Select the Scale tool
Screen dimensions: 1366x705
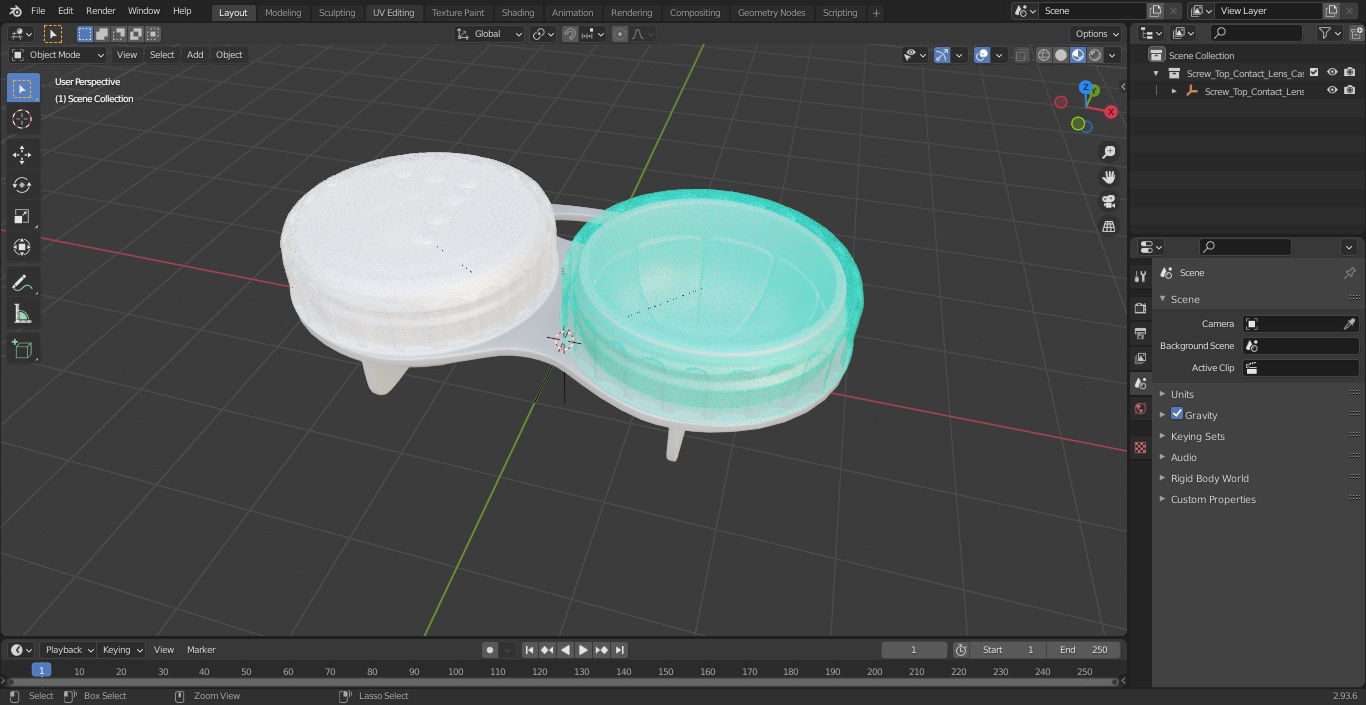[22, 216]
